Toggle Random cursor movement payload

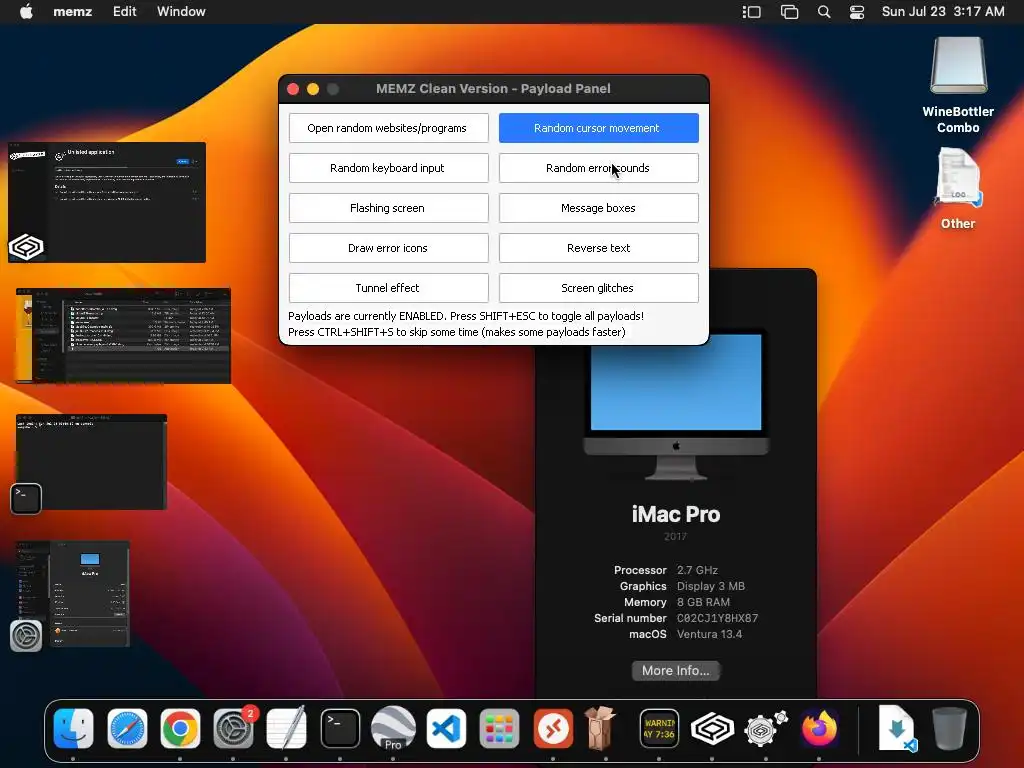(599, 128)
